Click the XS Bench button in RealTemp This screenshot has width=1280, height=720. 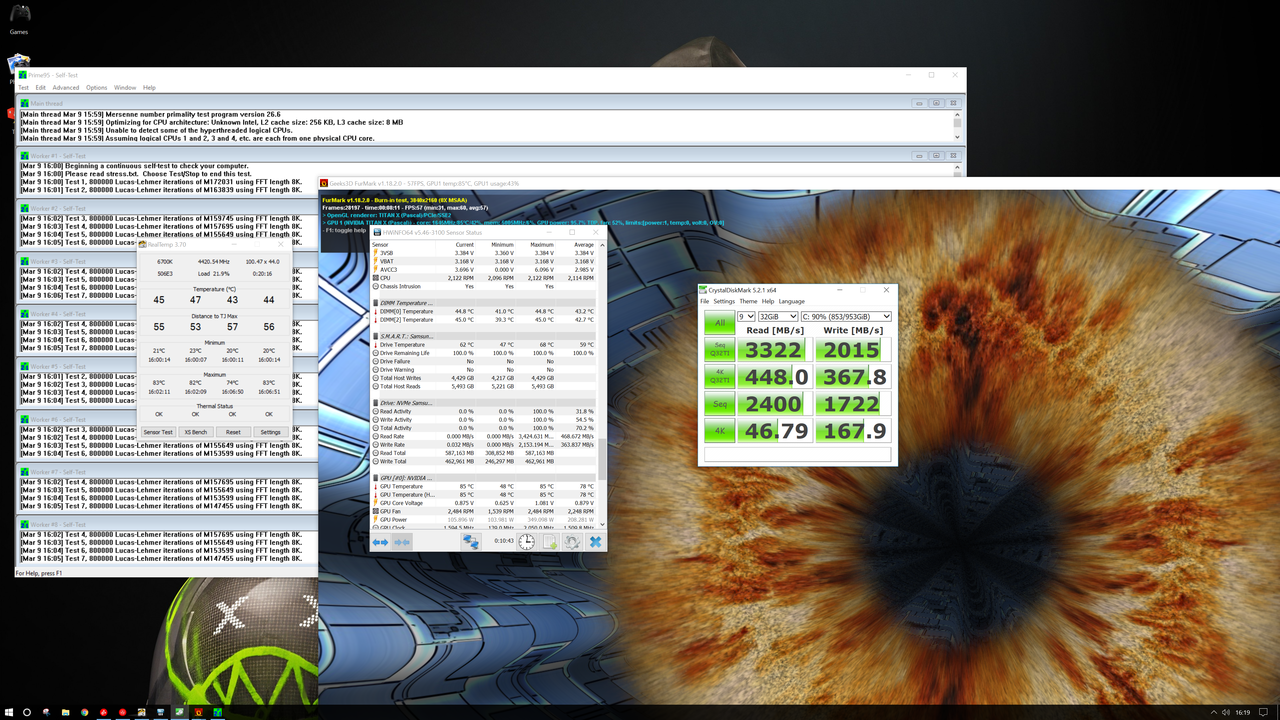(x=196, y=432)
